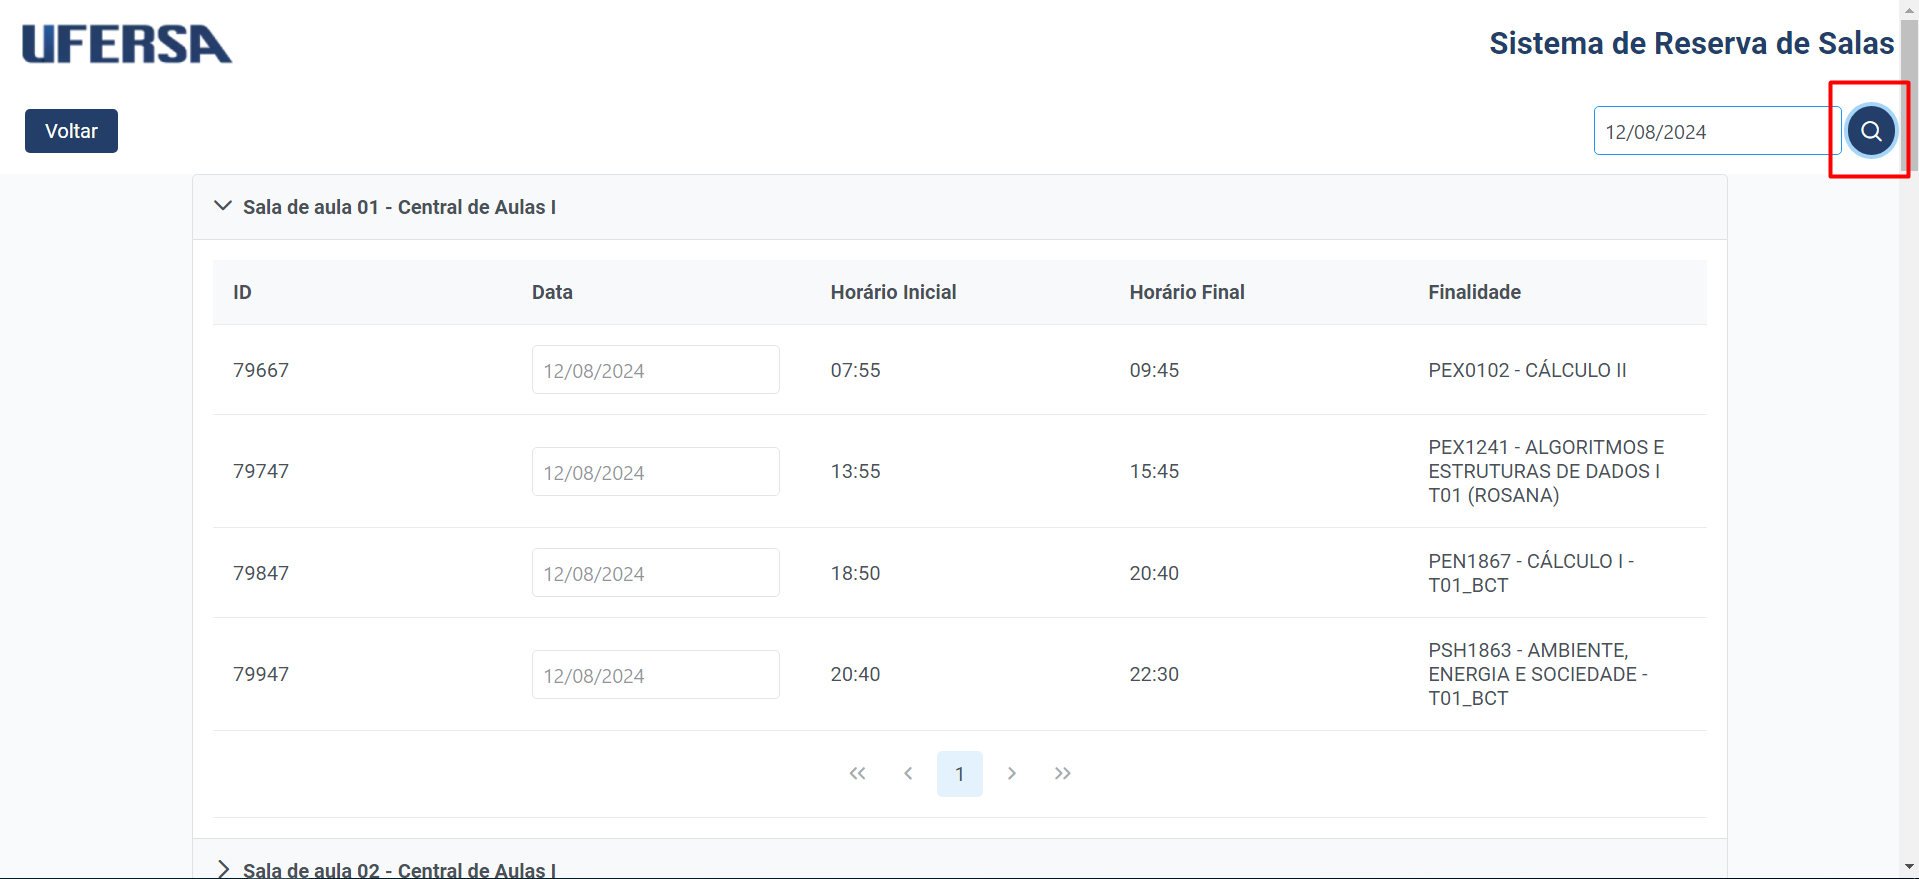Click date field in row 79947

[x=655, y=675]
